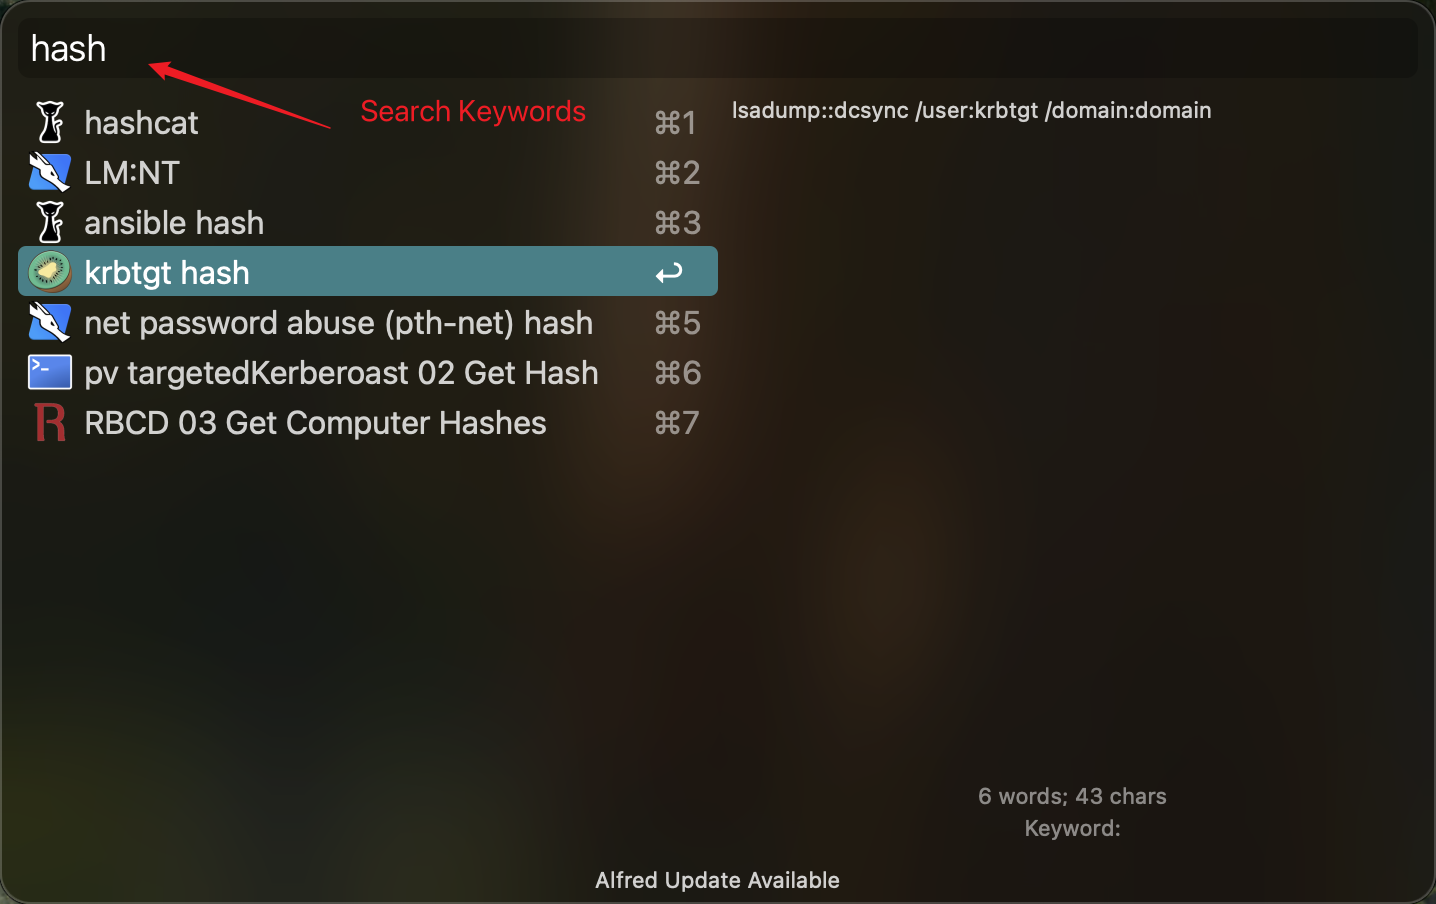Click the hashcat snippet icon

[50, 122]
